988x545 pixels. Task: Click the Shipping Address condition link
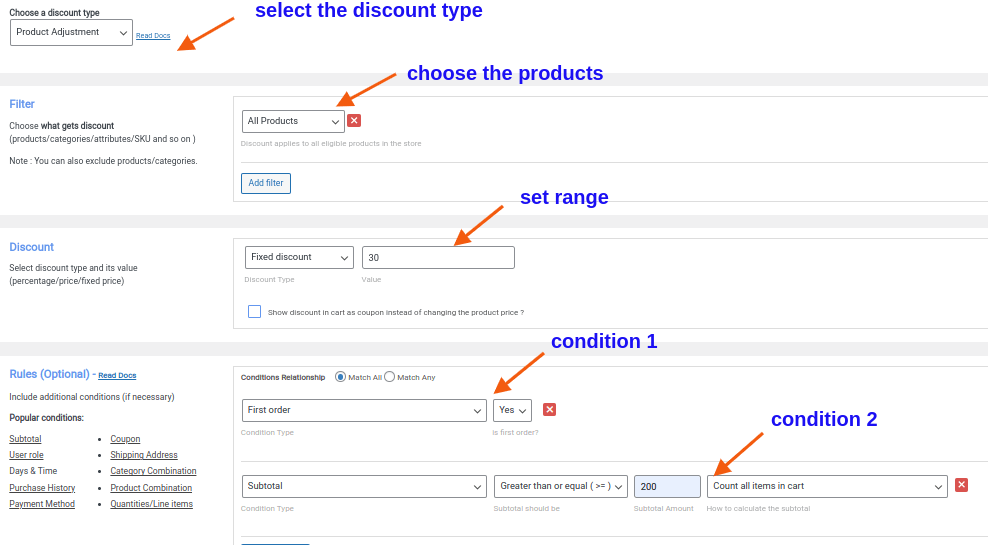coord(143,455)
